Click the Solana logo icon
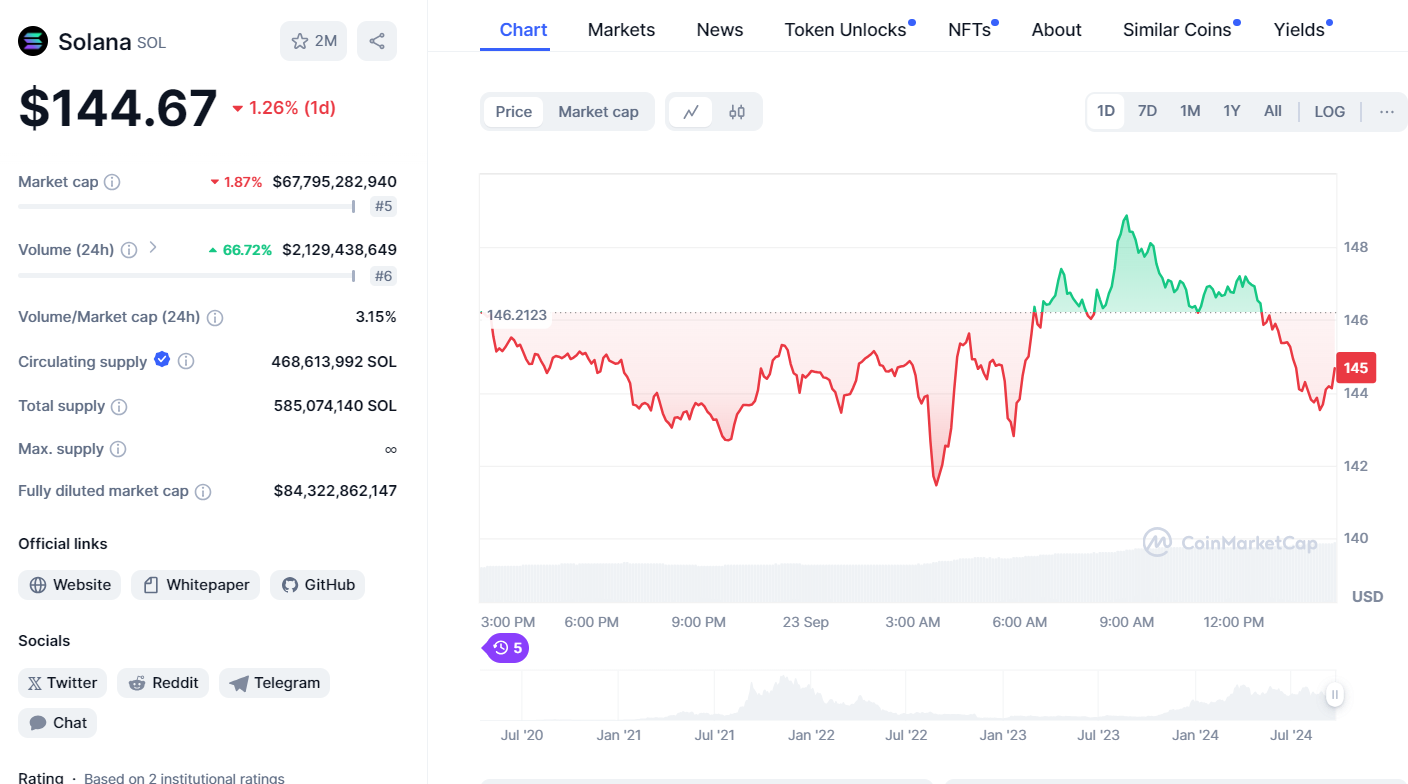This screenshot has width=1408, height=784. point(33,41)
